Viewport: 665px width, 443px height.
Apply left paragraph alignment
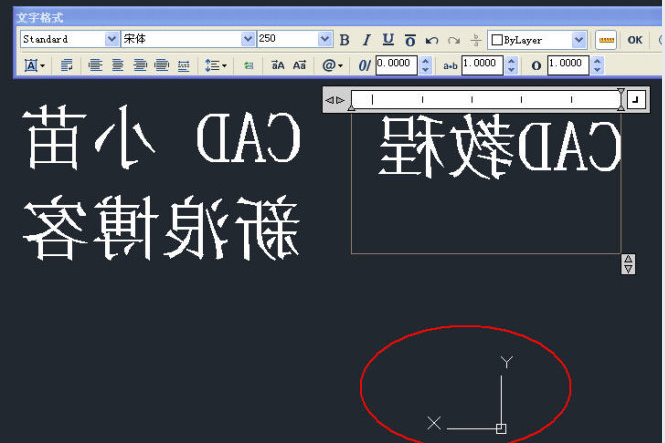(x=95, y=65)
